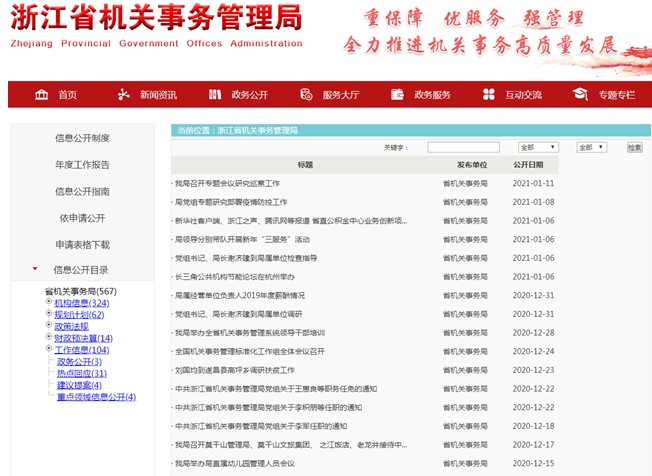Click the 服务大厅 service hall icon

click(305, 95)
